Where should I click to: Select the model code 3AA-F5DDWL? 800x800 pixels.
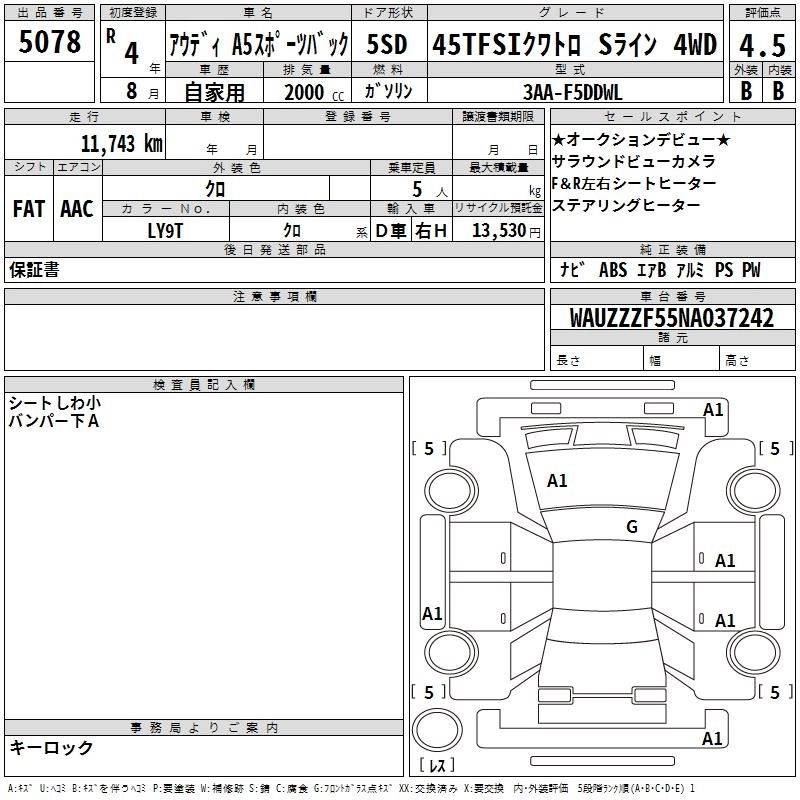tap(574, 92)
